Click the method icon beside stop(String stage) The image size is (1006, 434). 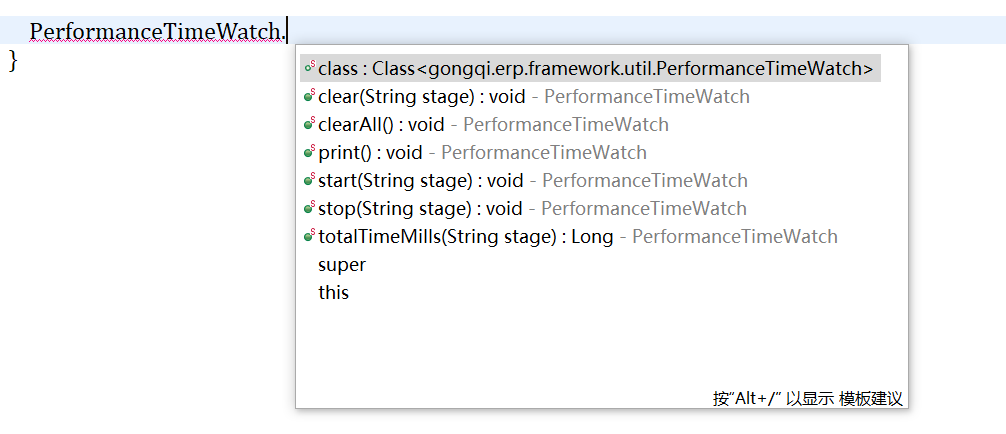pos(310,208)
